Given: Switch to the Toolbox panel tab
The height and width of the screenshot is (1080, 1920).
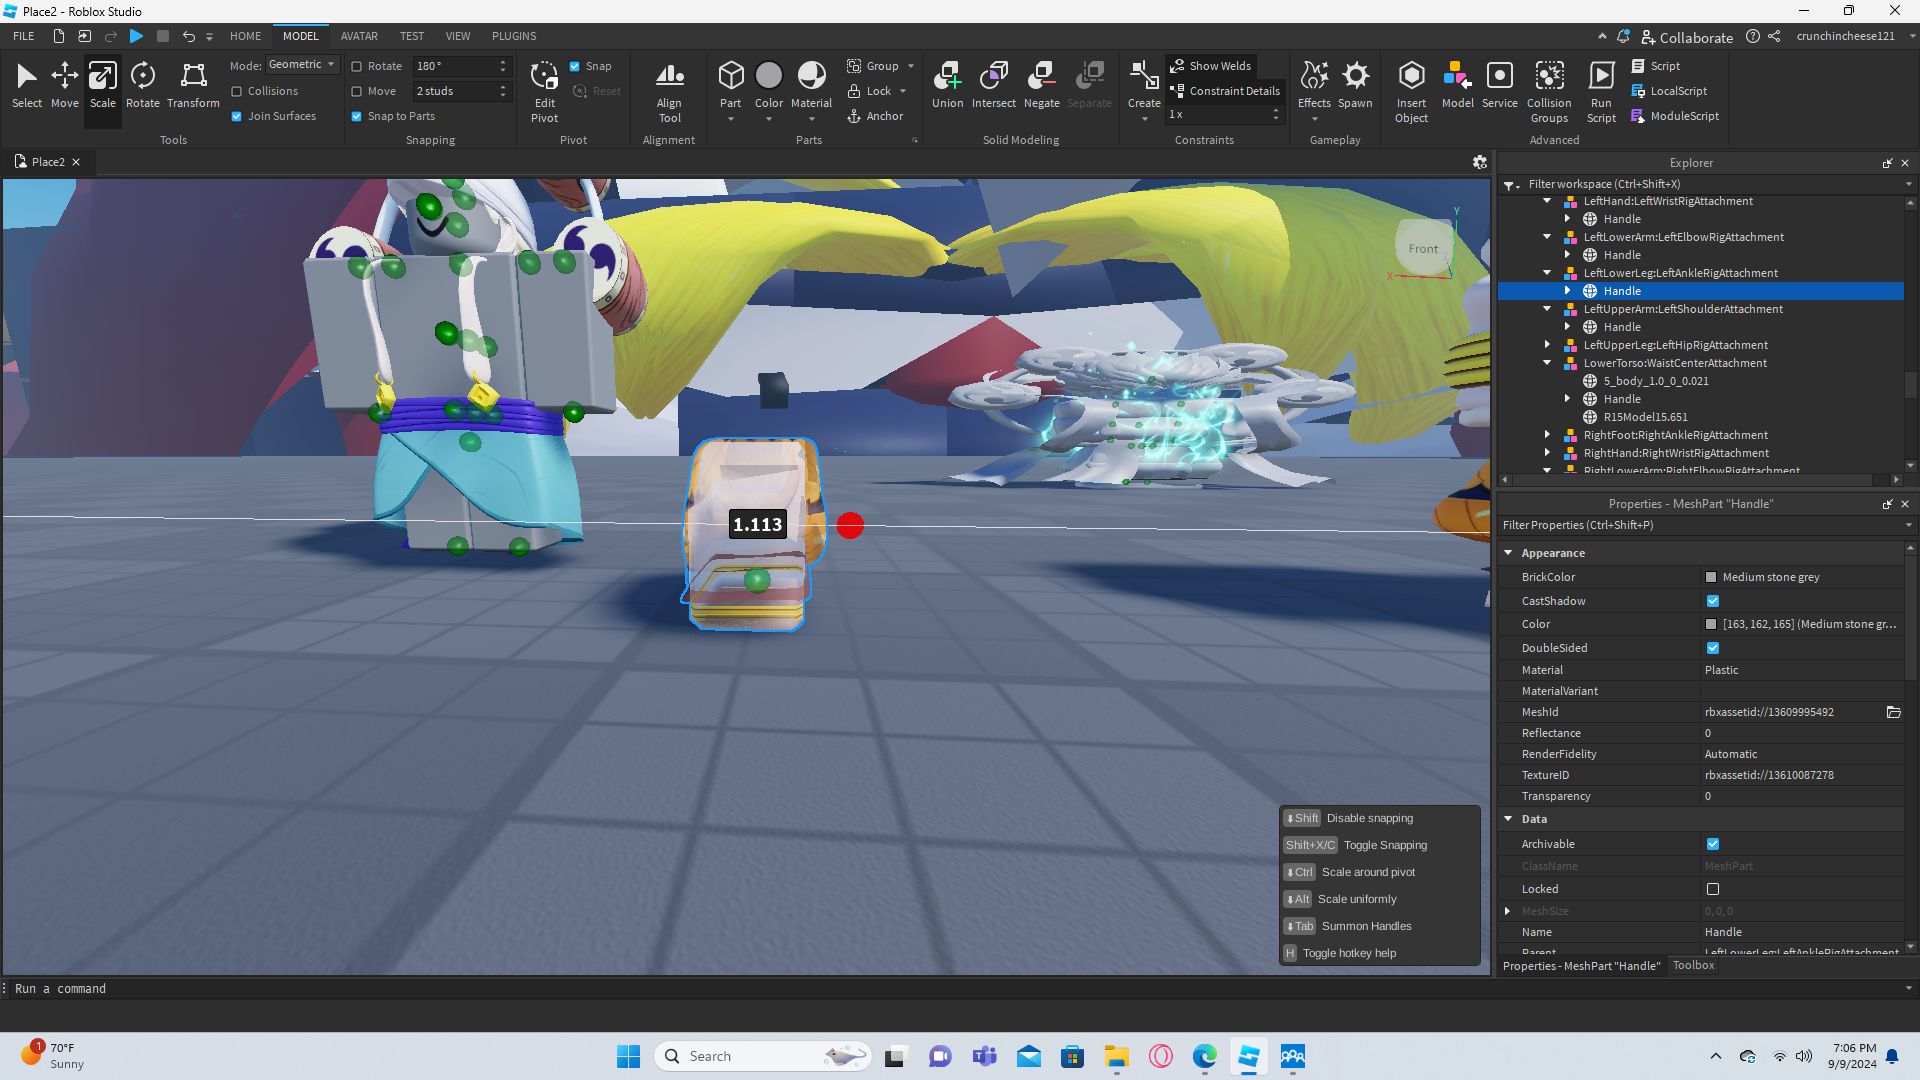Looking at the screenshot, I should 1693,965.
